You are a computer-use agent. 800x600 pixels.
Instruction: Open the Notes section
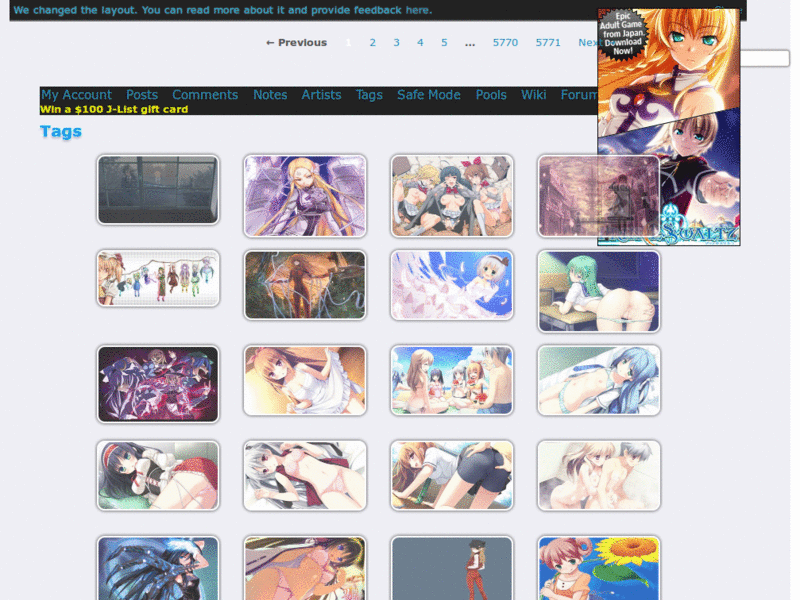coord(270,95)
